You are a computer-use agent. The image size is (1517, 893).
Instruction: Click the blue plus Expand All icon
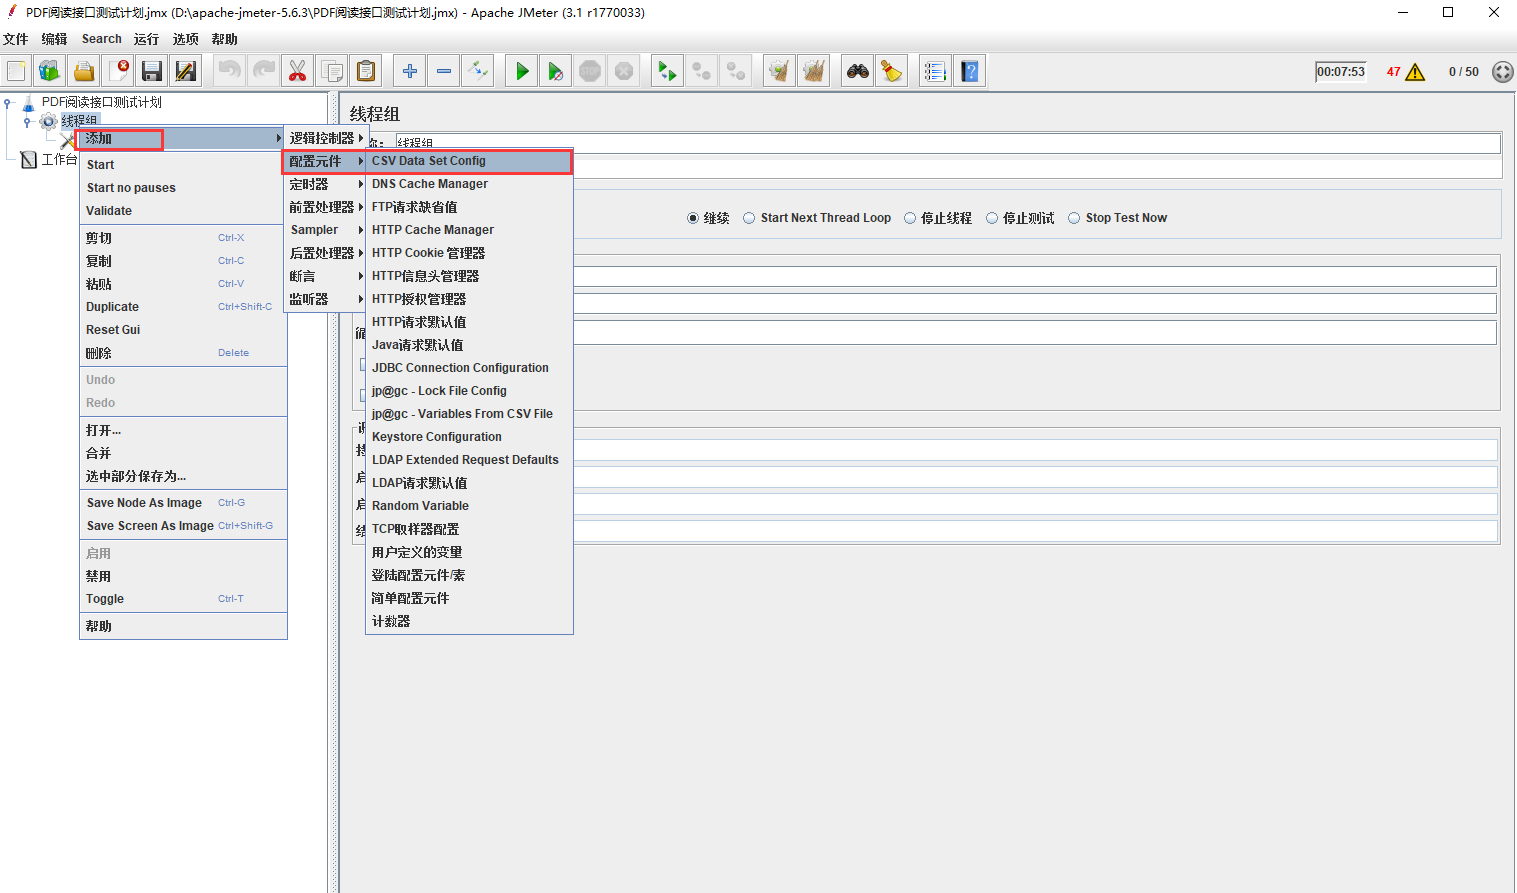pos(409,71)
